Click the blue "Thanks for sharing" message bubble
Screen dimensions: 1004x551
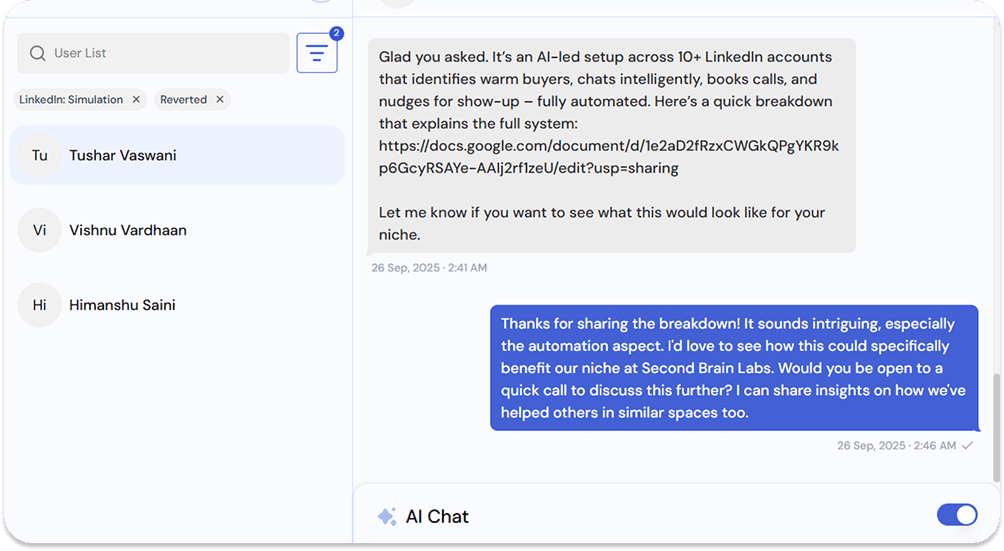point(733,368)
